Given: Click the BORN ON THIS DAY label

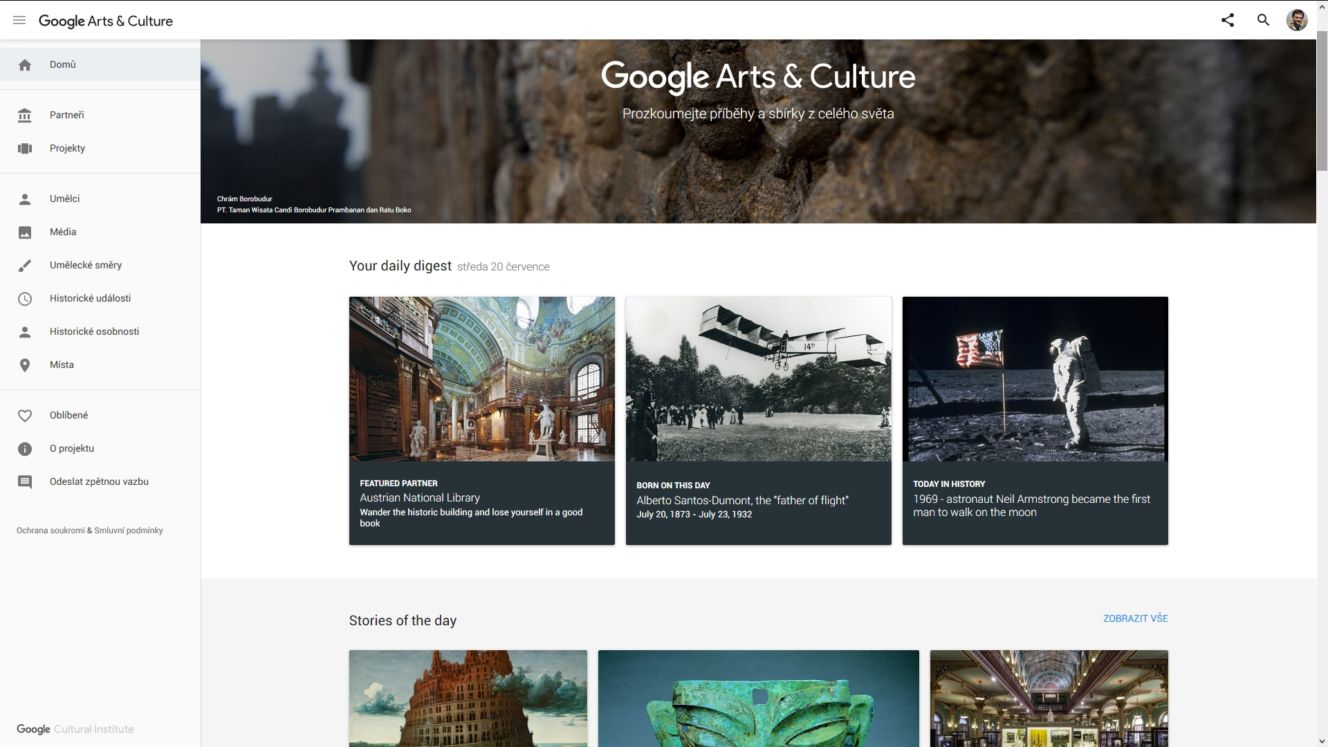Looking at the screenshot, I should (x=673, y=485).
